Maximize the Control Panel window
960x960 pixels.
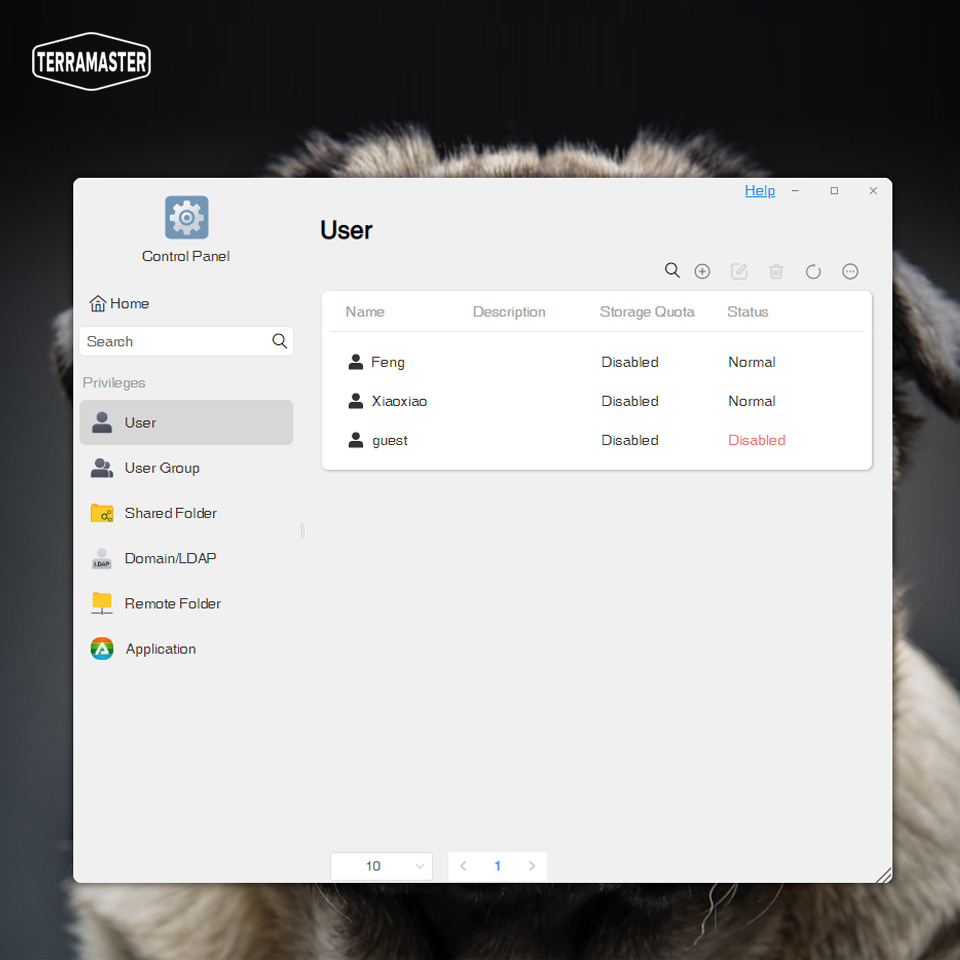pos(834,190)
